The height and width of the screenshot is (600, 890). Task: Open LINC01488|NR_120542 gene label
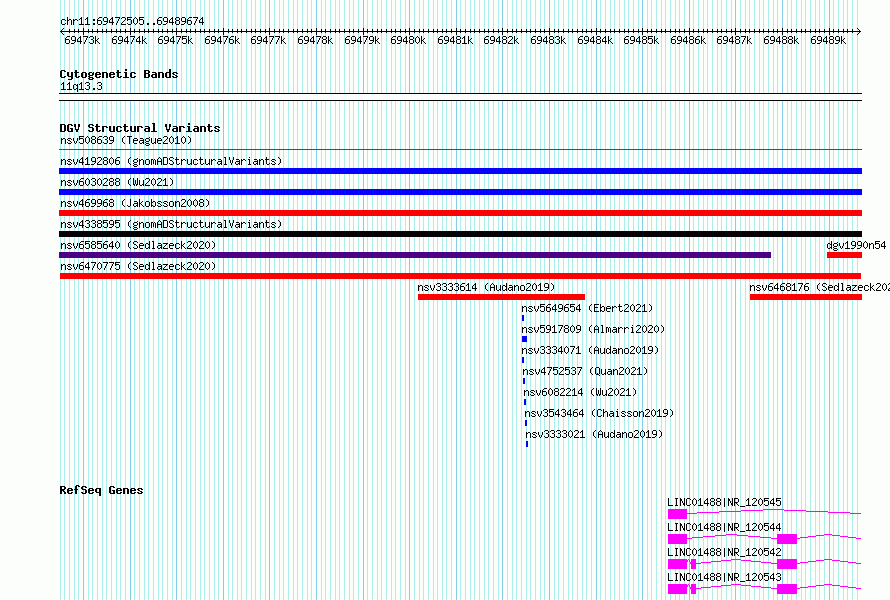(724, 552)
